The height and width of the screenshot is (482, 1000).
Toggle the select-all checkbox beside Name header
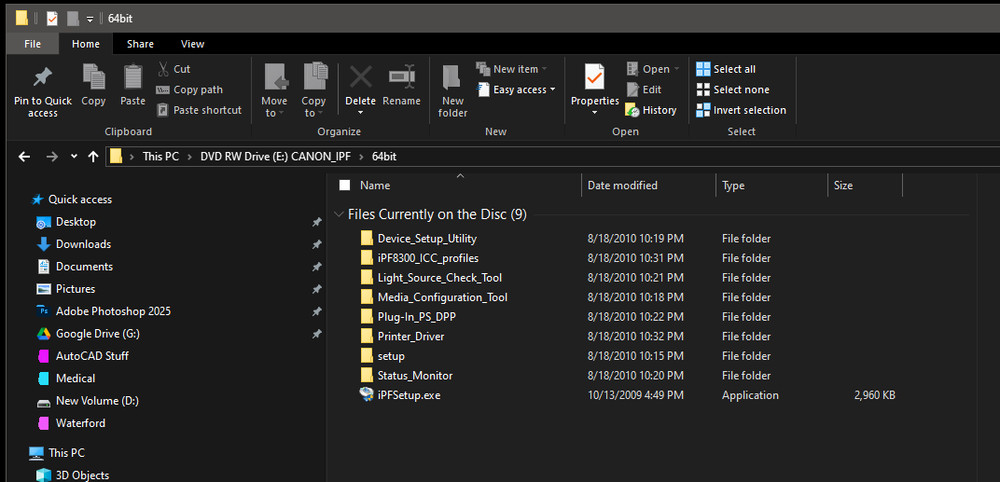[x=345, y=185]
